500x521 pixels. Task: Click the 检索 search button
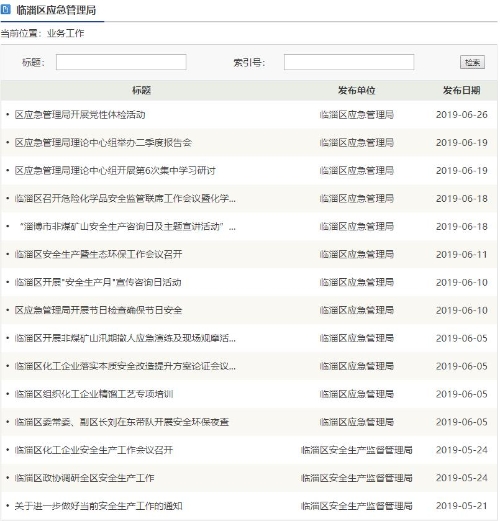472,62
